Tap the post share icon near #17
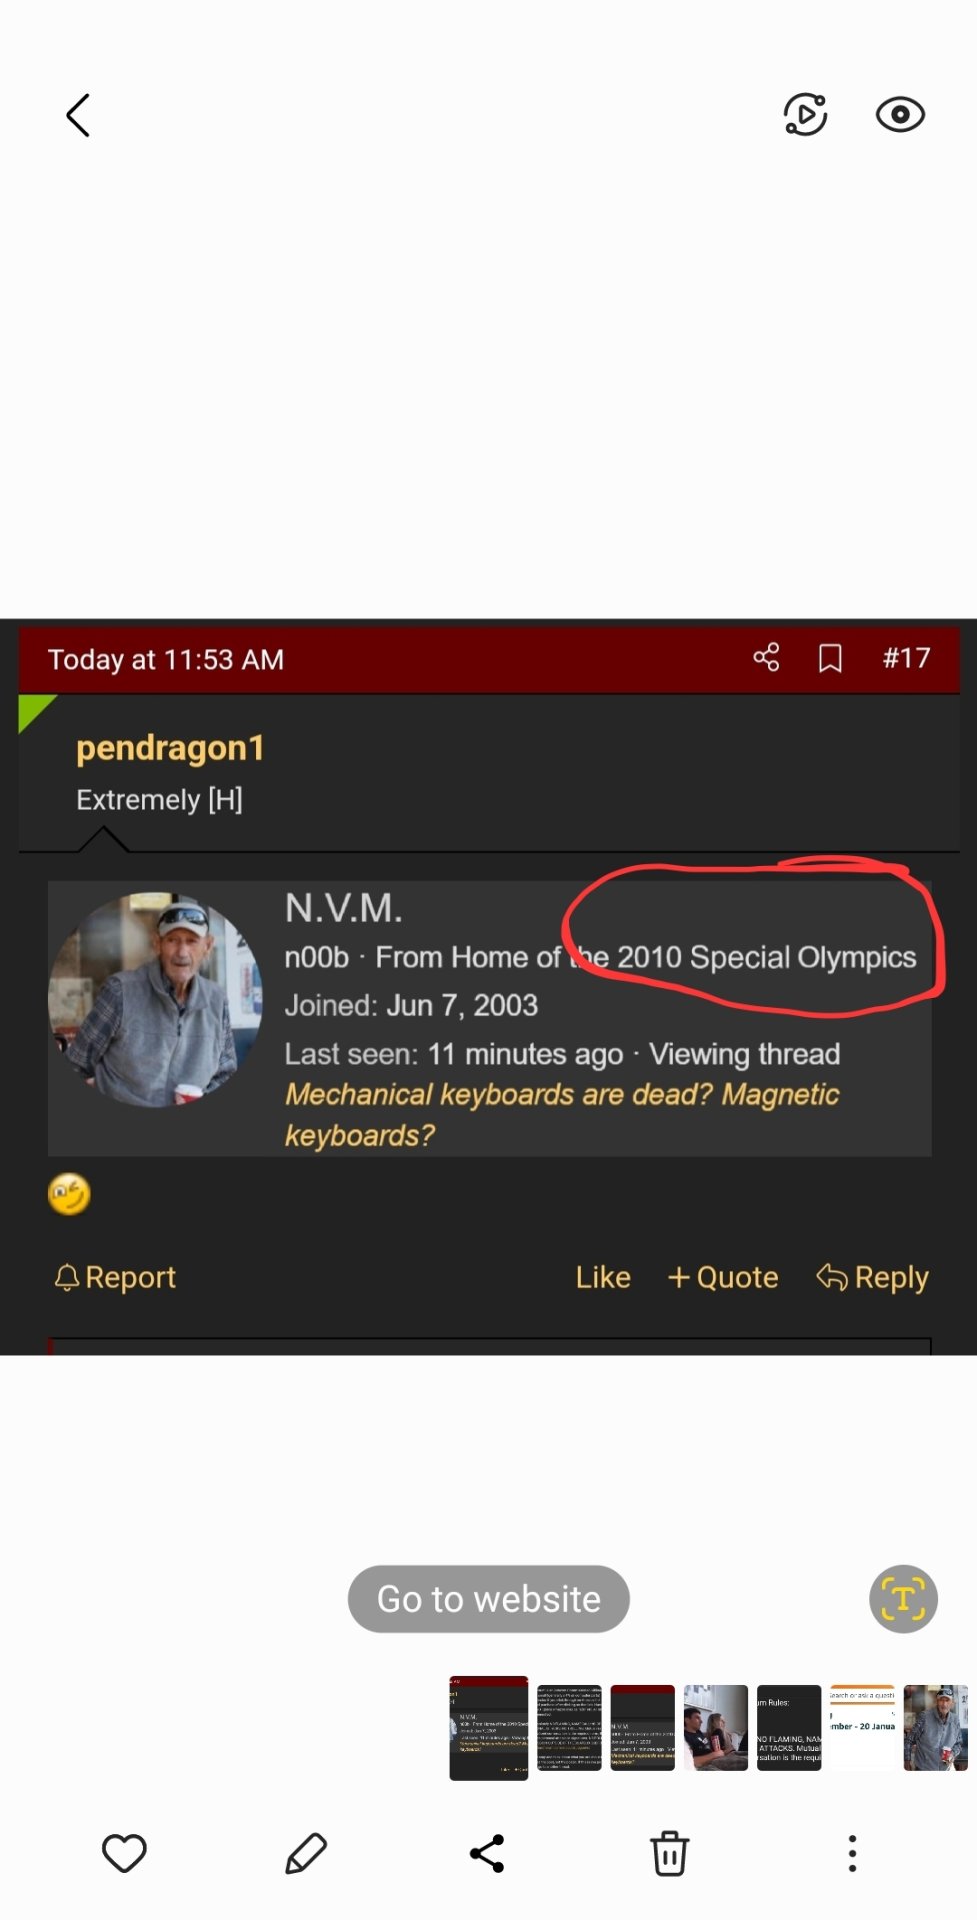Image resolution: width=977 pixels, height=1920 pixels. click(766, 657)
